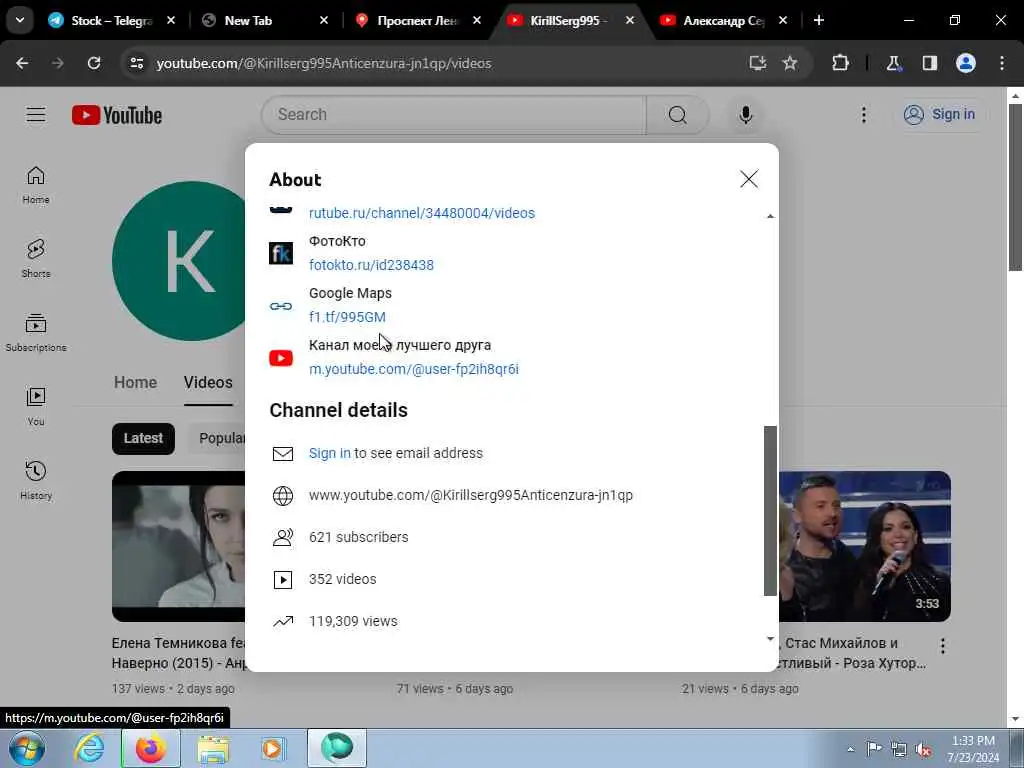Switch to the channel Home tab
1024x768 pixels.
(x=135, y=382)
